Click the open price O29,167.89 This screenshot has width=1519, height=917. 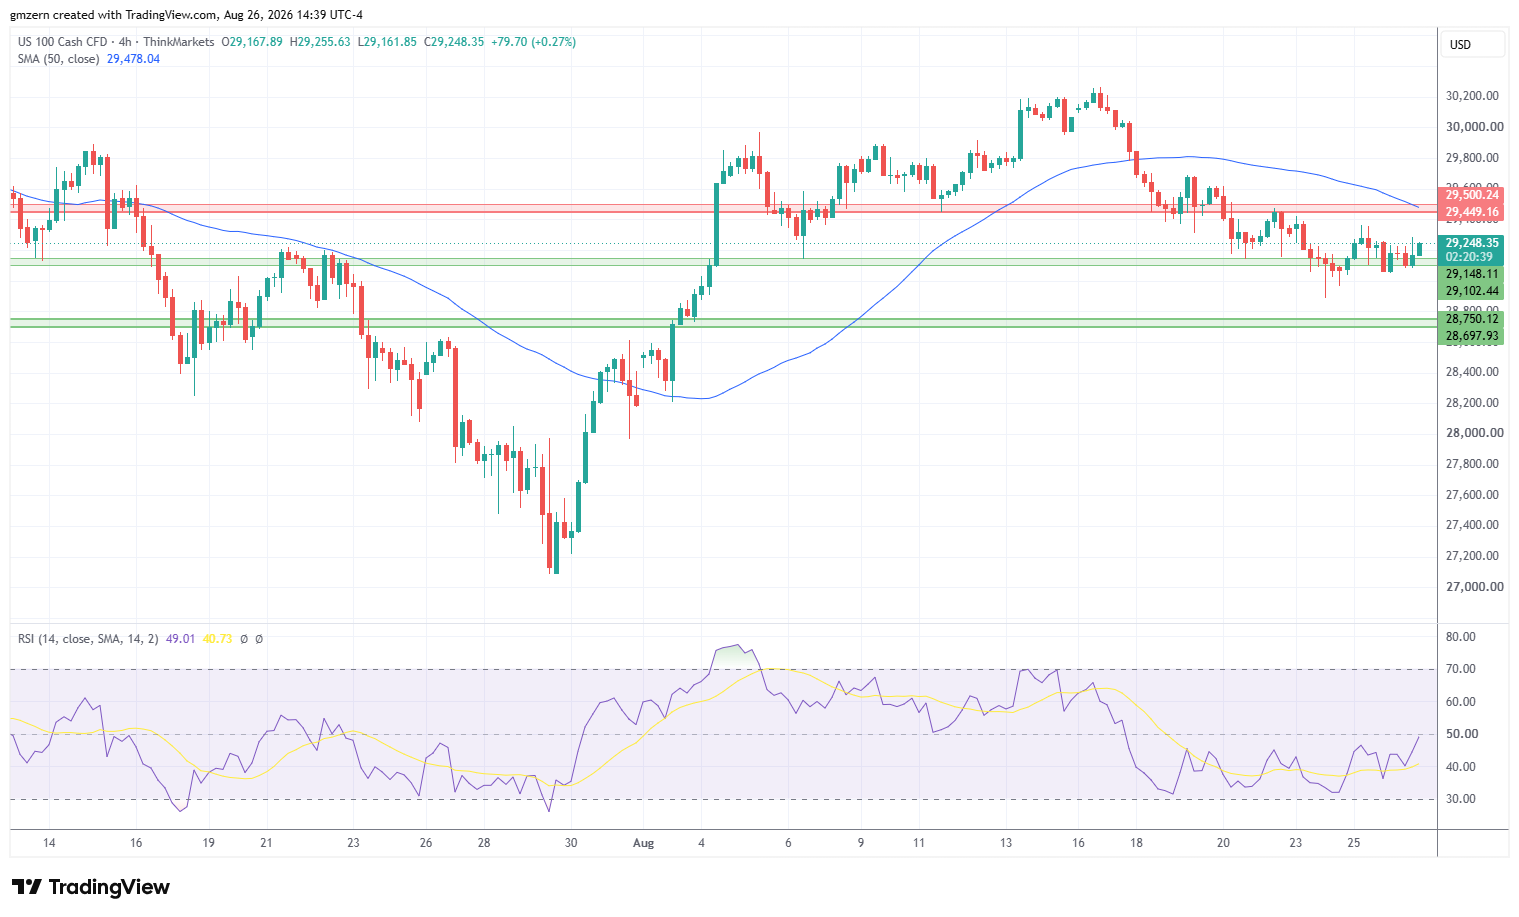[x=252, y=42]
